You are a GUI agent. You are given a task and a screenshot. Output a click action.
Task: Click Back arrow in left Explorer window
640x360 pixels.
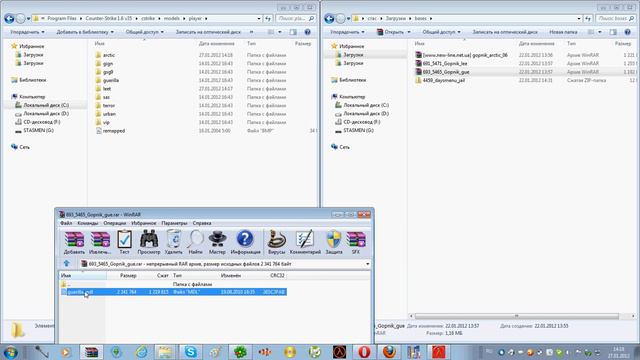[9, 18]
